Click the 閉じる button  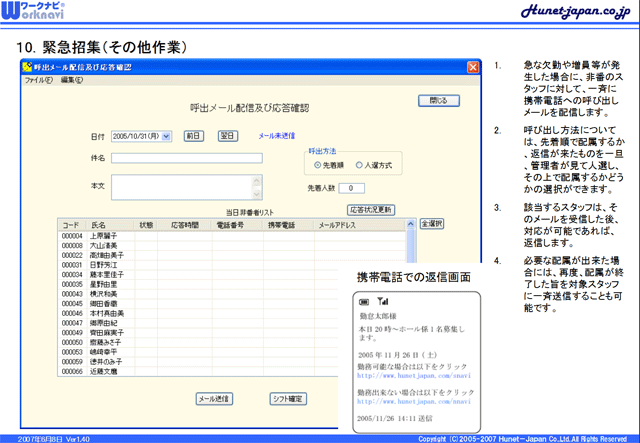tap(438, 100)
